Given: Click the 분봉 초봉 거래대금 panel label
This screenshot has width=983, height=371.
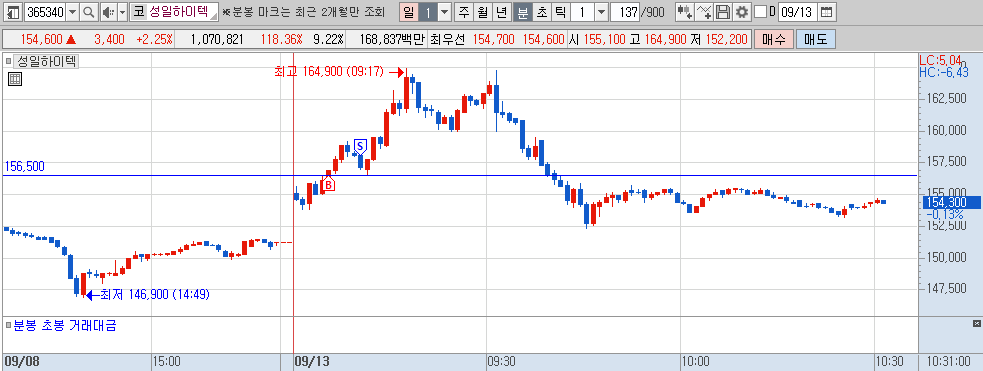Looking at the screenshot, I should pos(65,325).
